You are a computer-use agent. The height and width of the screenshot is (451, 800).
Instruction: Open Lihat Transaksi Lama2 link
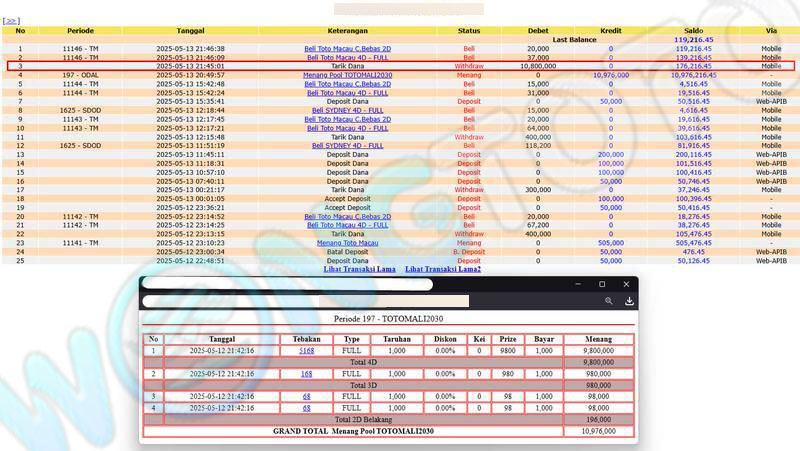(441, 269)
